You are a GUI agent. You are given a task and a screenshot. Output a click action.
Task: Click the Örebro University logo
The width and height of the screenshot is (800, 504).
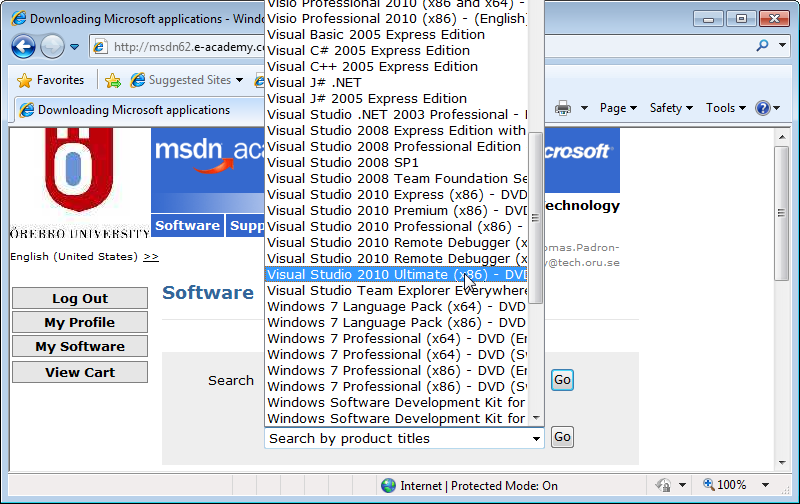click(80, 184)
